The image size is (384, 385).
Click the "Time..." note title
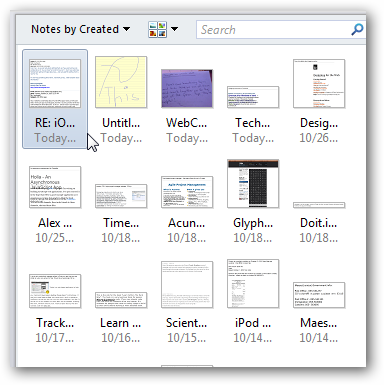(x=121, y=223)
